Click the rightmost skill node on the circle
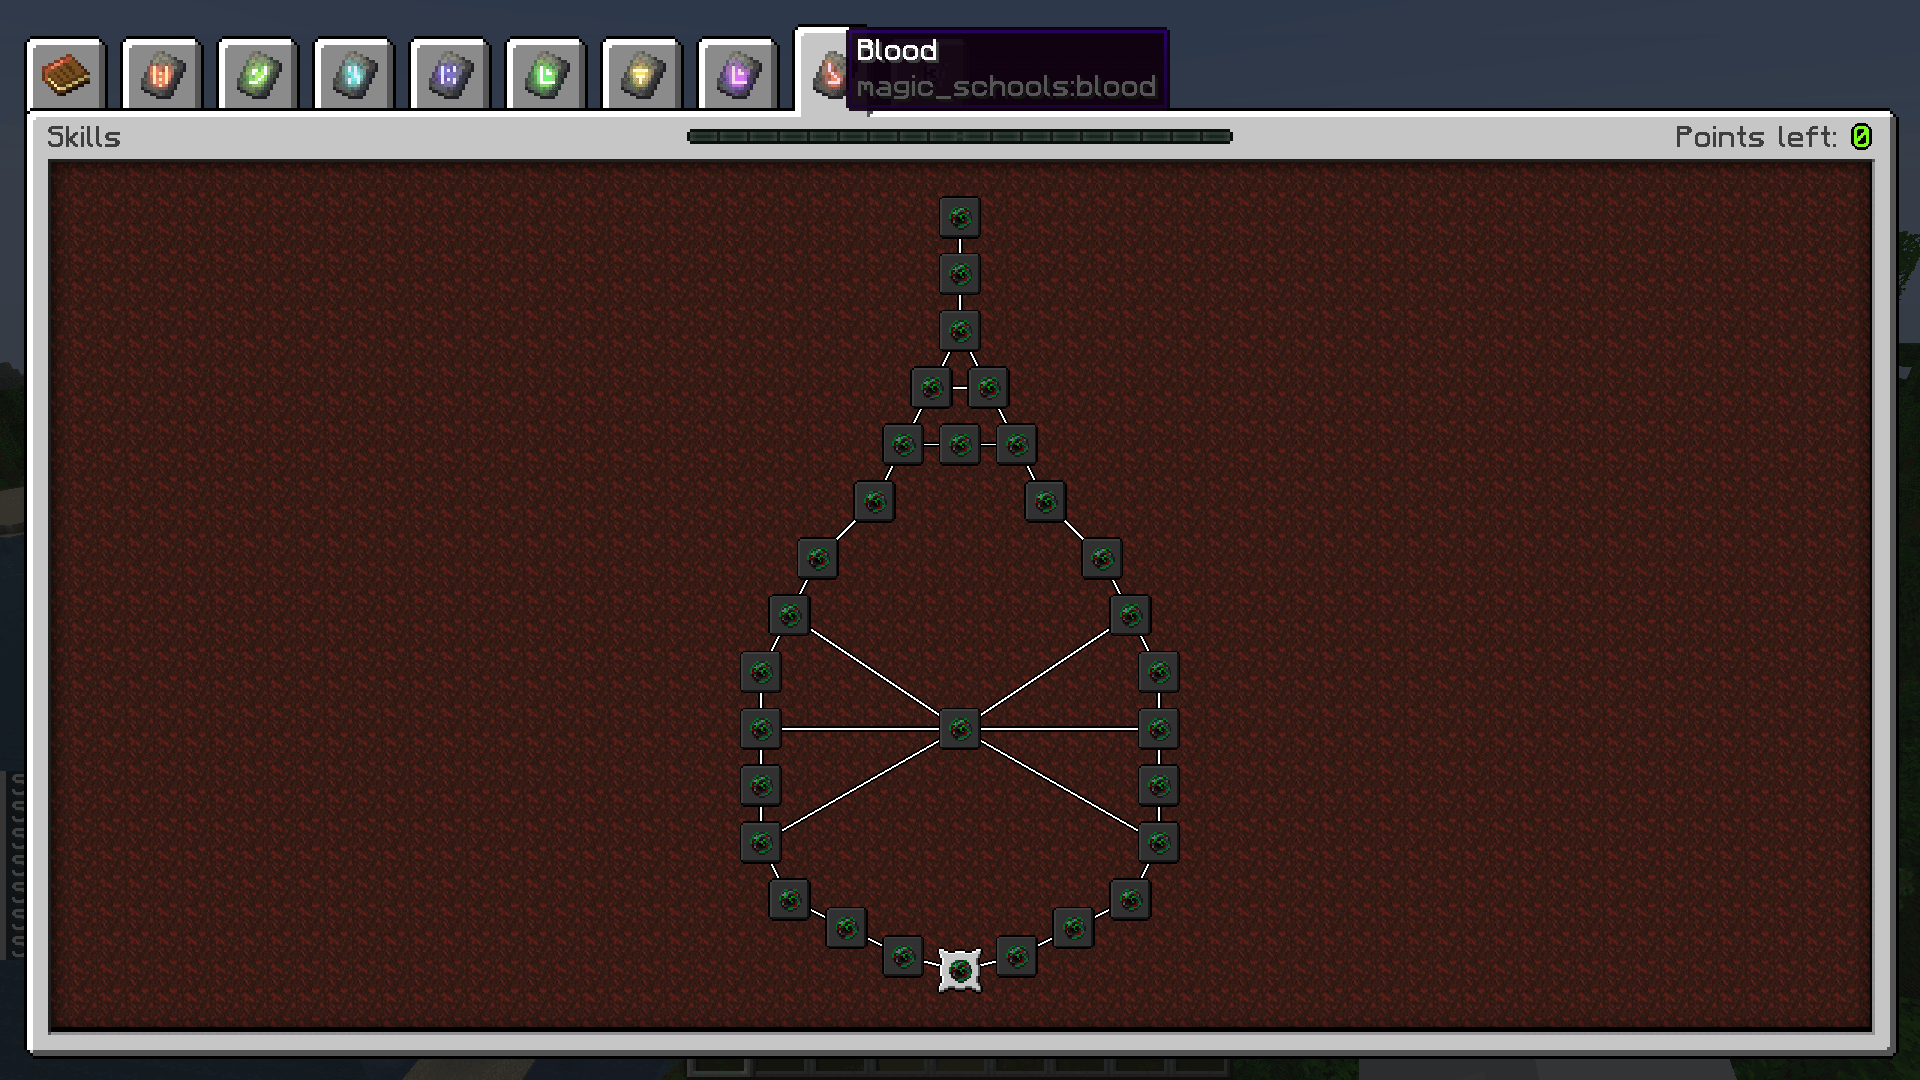Screen dimensions: 1920x1080 [1159, 728]
